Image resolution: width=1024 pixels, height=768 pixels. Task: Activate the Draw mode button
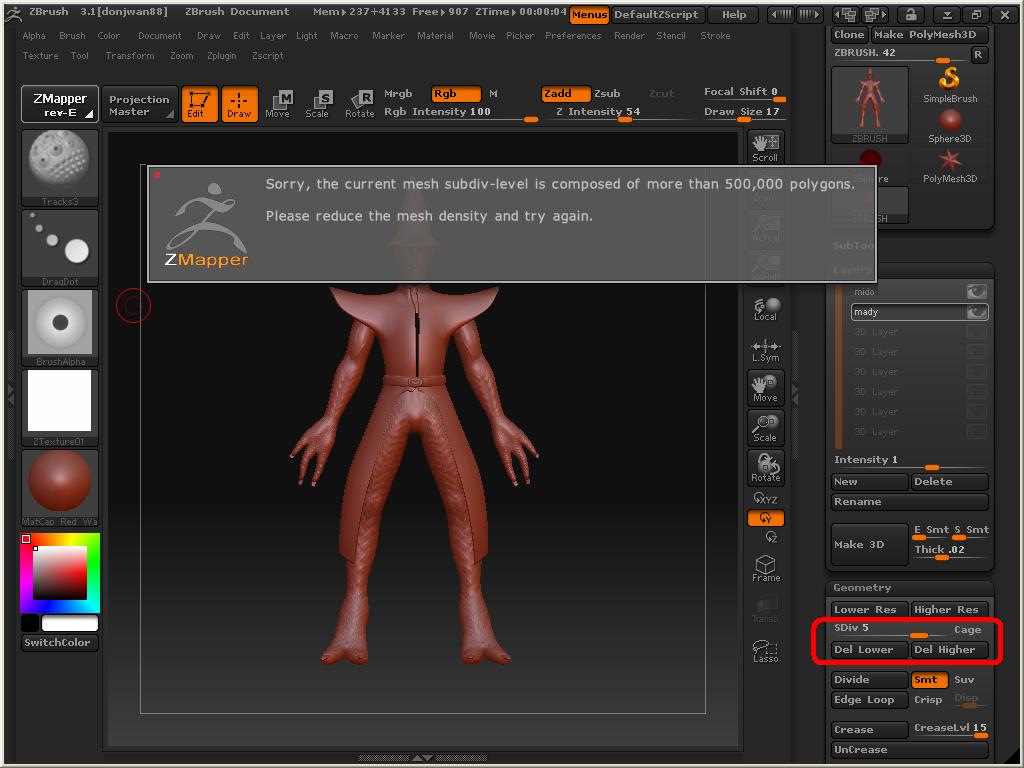[239, 104]
